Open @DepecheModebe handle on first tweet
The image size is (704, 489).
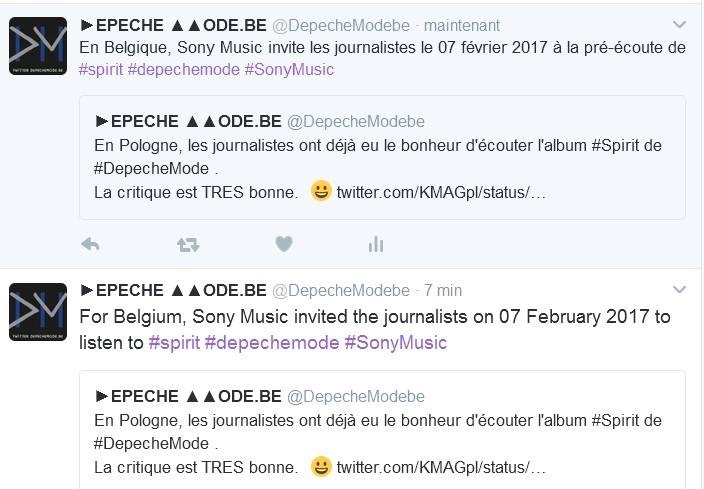point(341,26)
